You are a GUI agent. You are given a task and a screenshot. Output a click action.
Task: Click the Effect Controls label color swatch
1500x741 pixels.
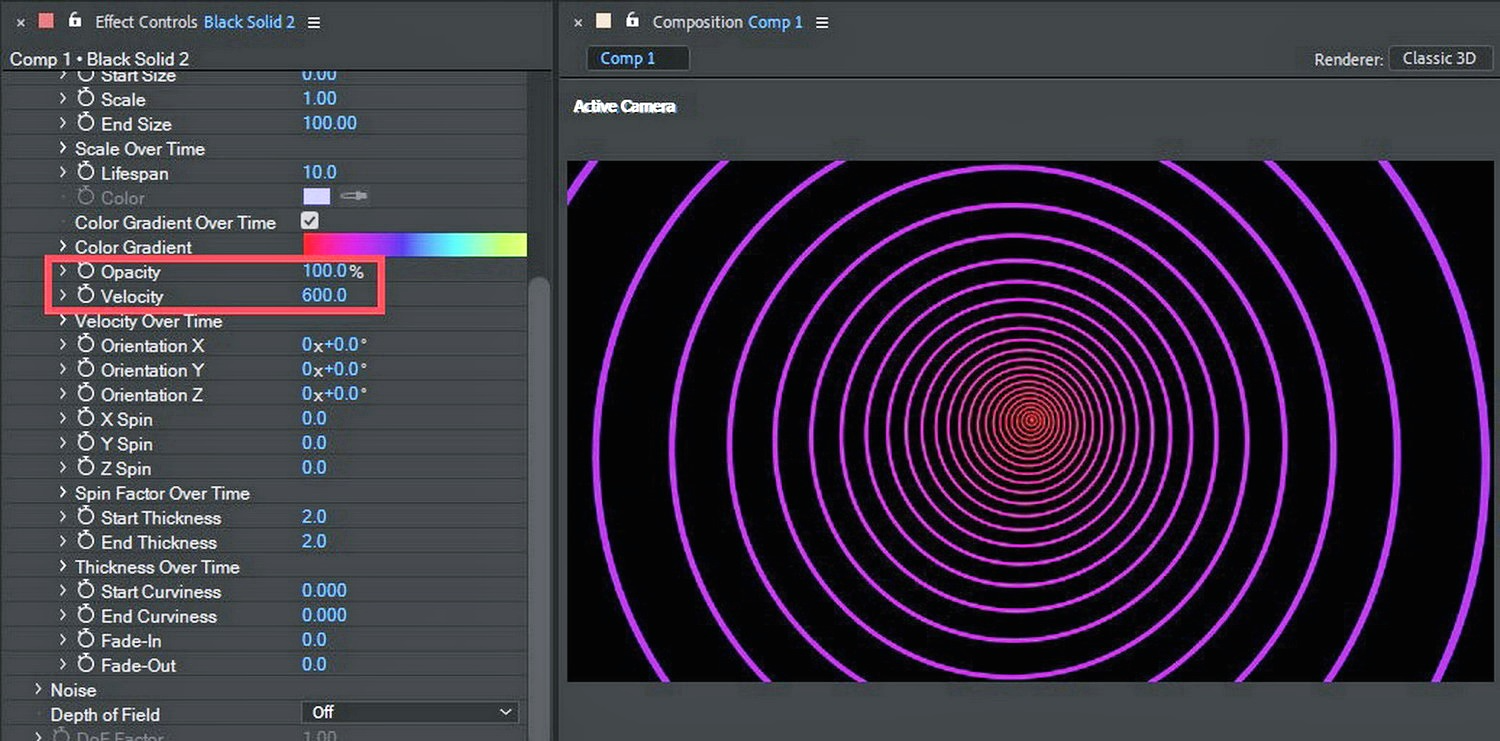click(46, 21)
